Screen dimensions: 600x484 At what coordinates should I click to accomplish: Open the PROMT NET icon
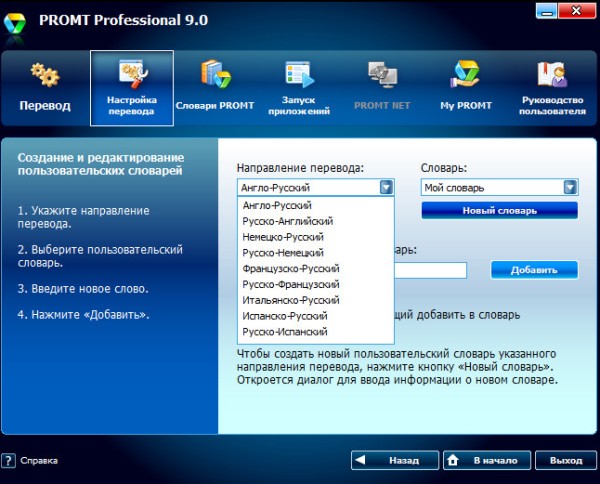384,76
